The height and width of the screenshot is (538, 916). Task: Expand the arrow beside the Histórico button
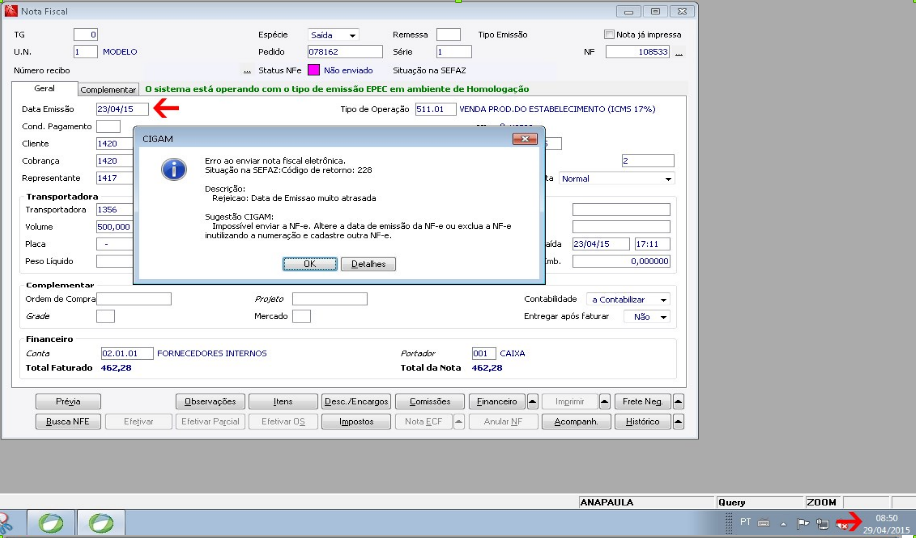point(678,421)
